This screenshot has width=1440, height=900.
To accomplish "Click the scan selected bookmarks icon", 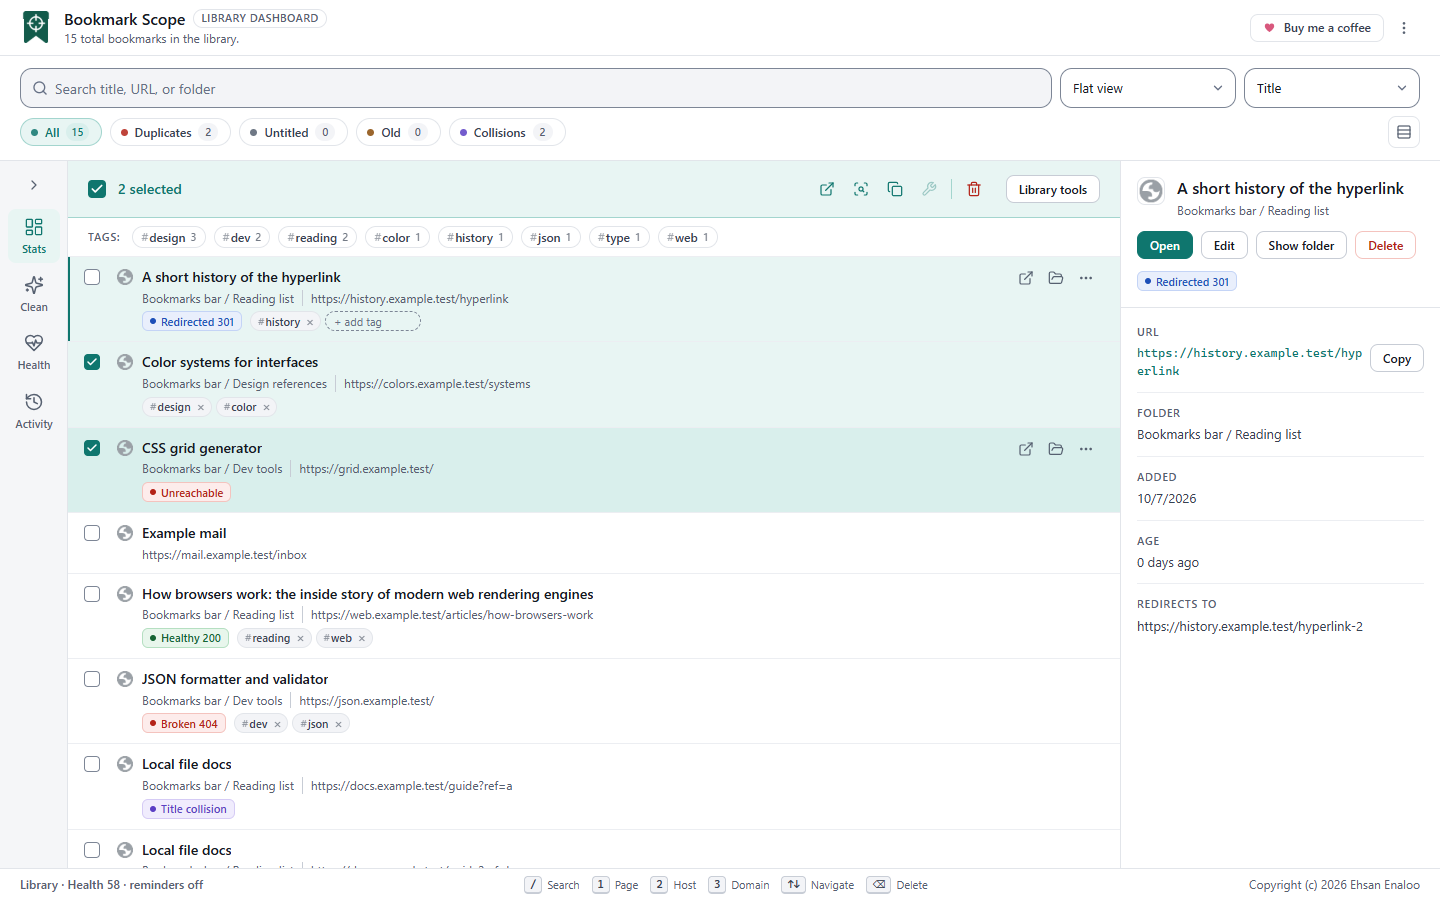I will [861, 189].
